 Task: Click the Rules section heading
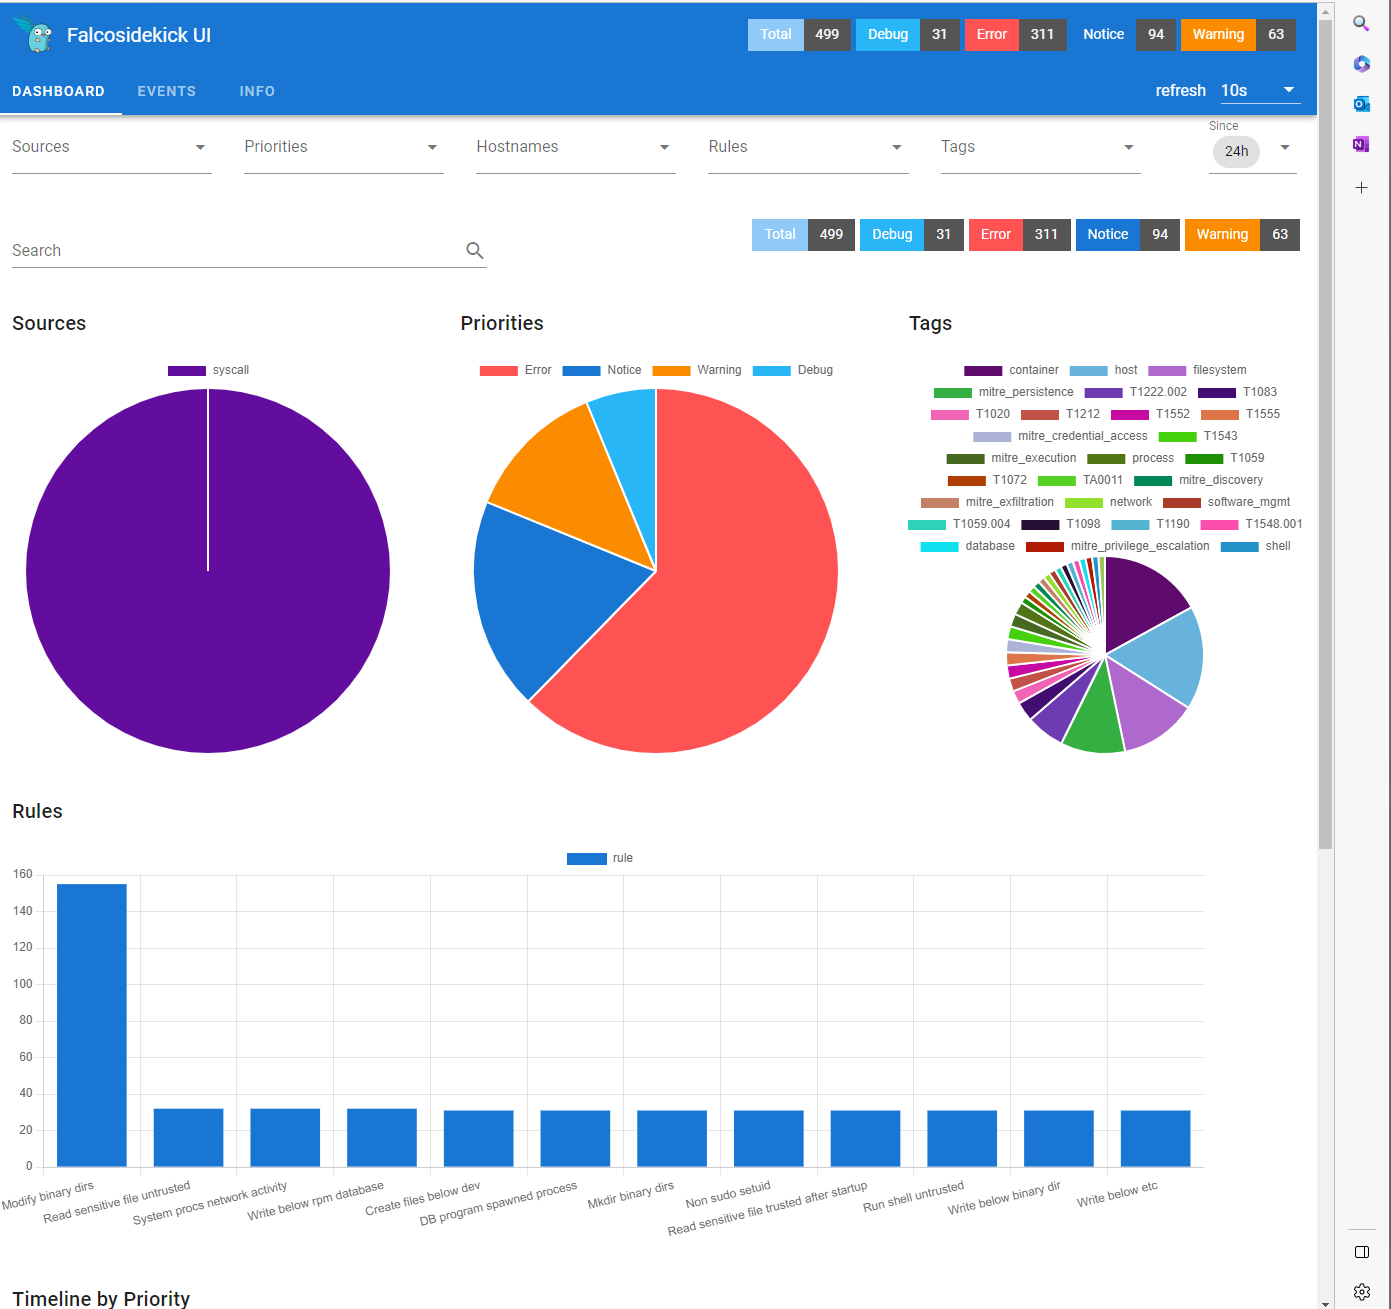pyautogui.click(x=37, y=811)
